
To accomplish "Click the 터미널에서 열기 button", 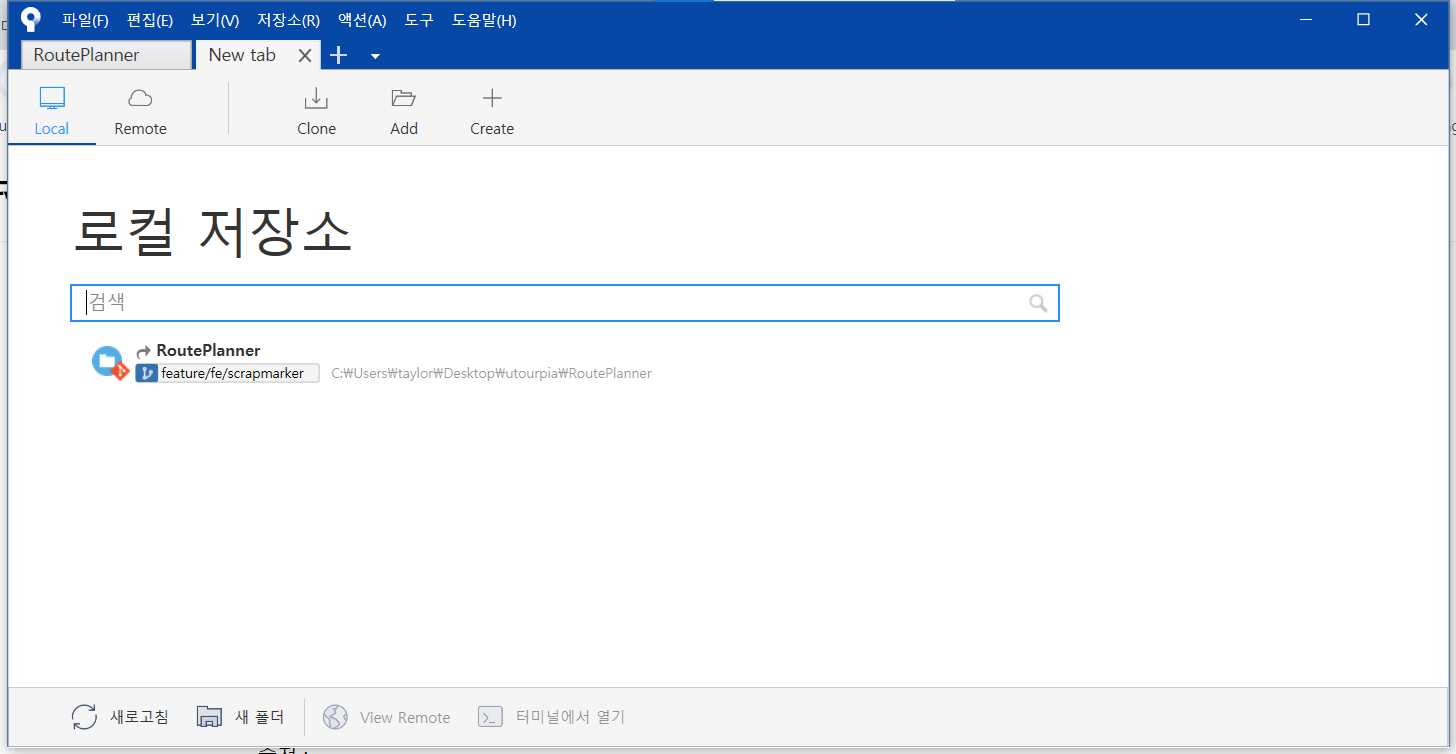I will (x=551, y=717).
